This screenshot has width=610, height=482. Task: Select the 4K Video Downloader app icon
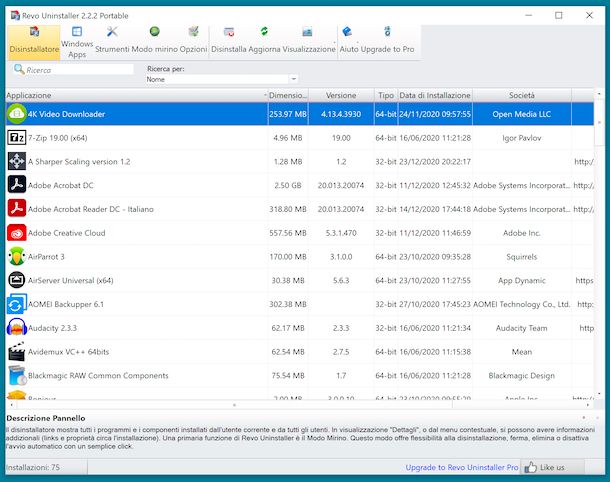[x=16, y=114]
